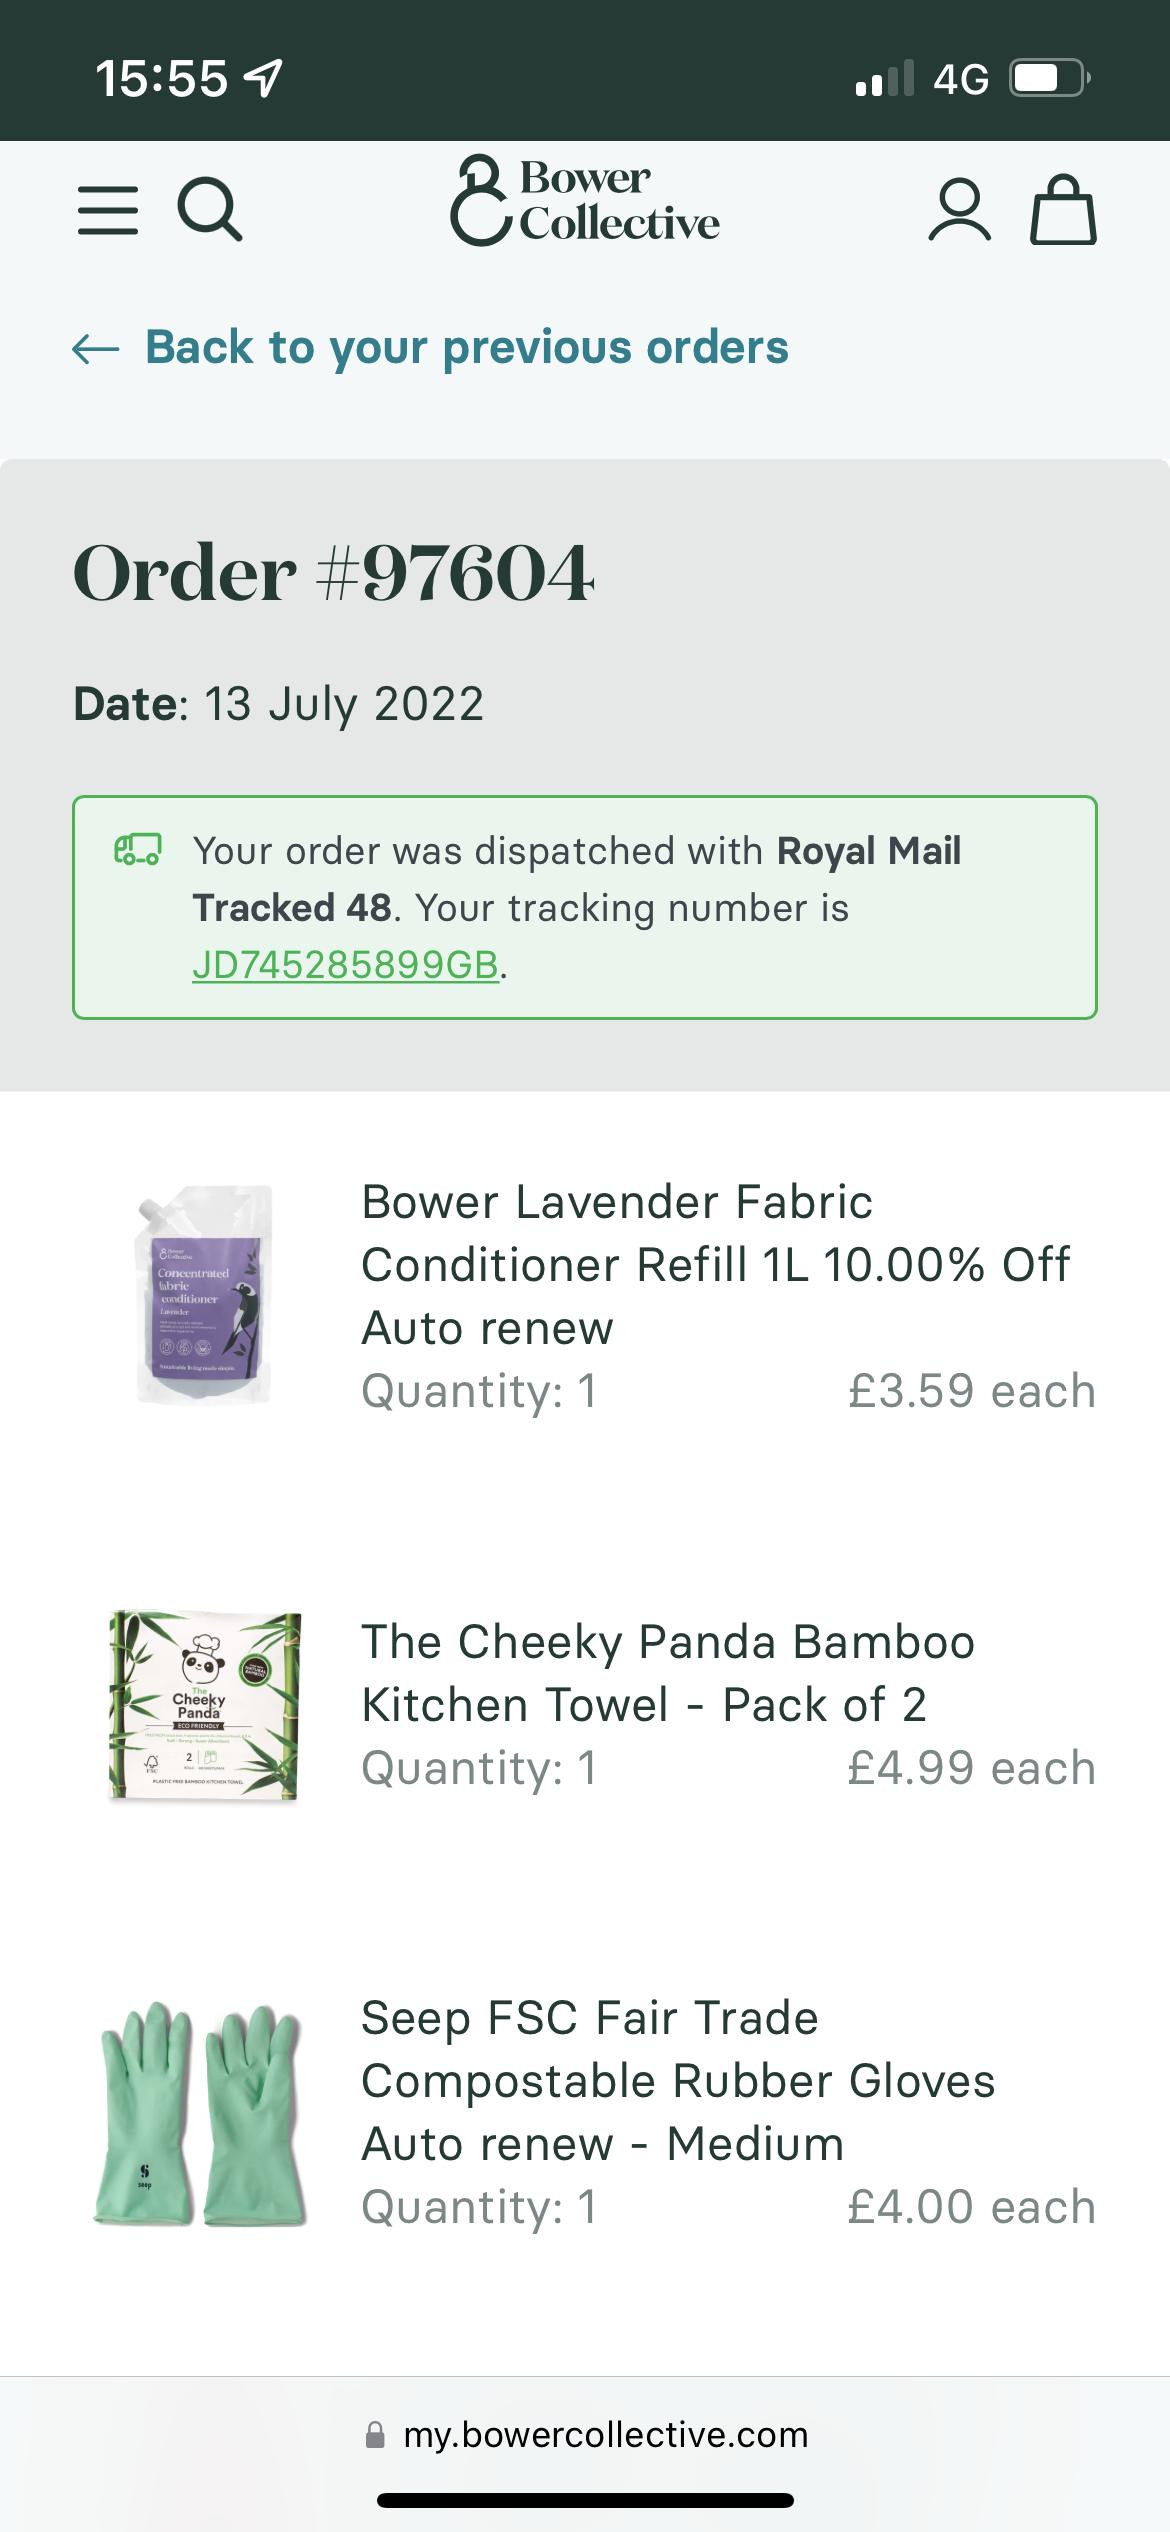This screenshot has width=1170, height=2532.
Task: Tap the my.bowercollective.com address bar
Action: [x=605, y=2435]
